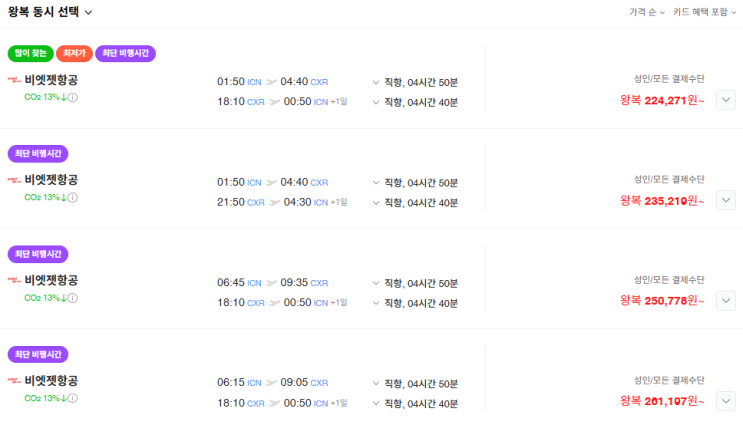743x425 pixels.
Task: Click the Vietjet airline logo in the first result
Action: pos(14,80)
